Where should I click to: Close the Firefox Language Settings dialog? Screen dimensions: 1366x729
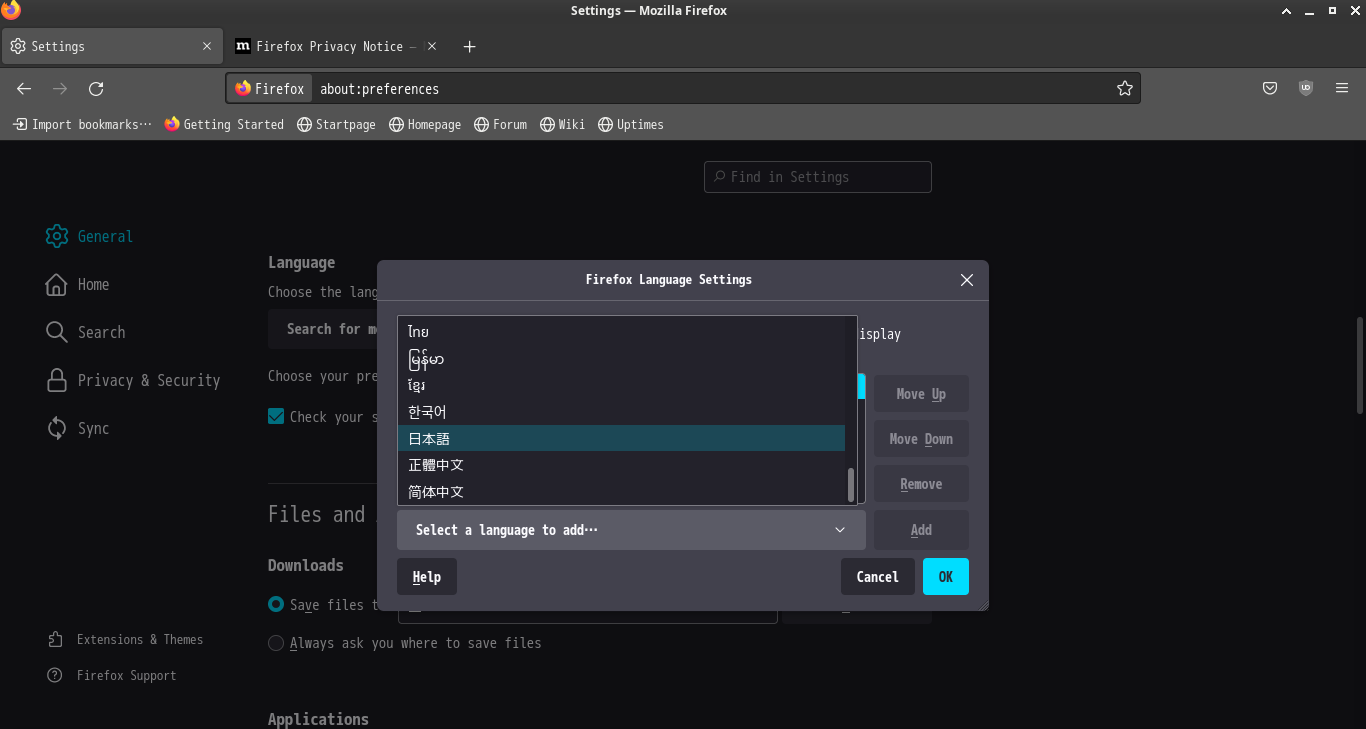pyautogui.click(x=967, y=280)
